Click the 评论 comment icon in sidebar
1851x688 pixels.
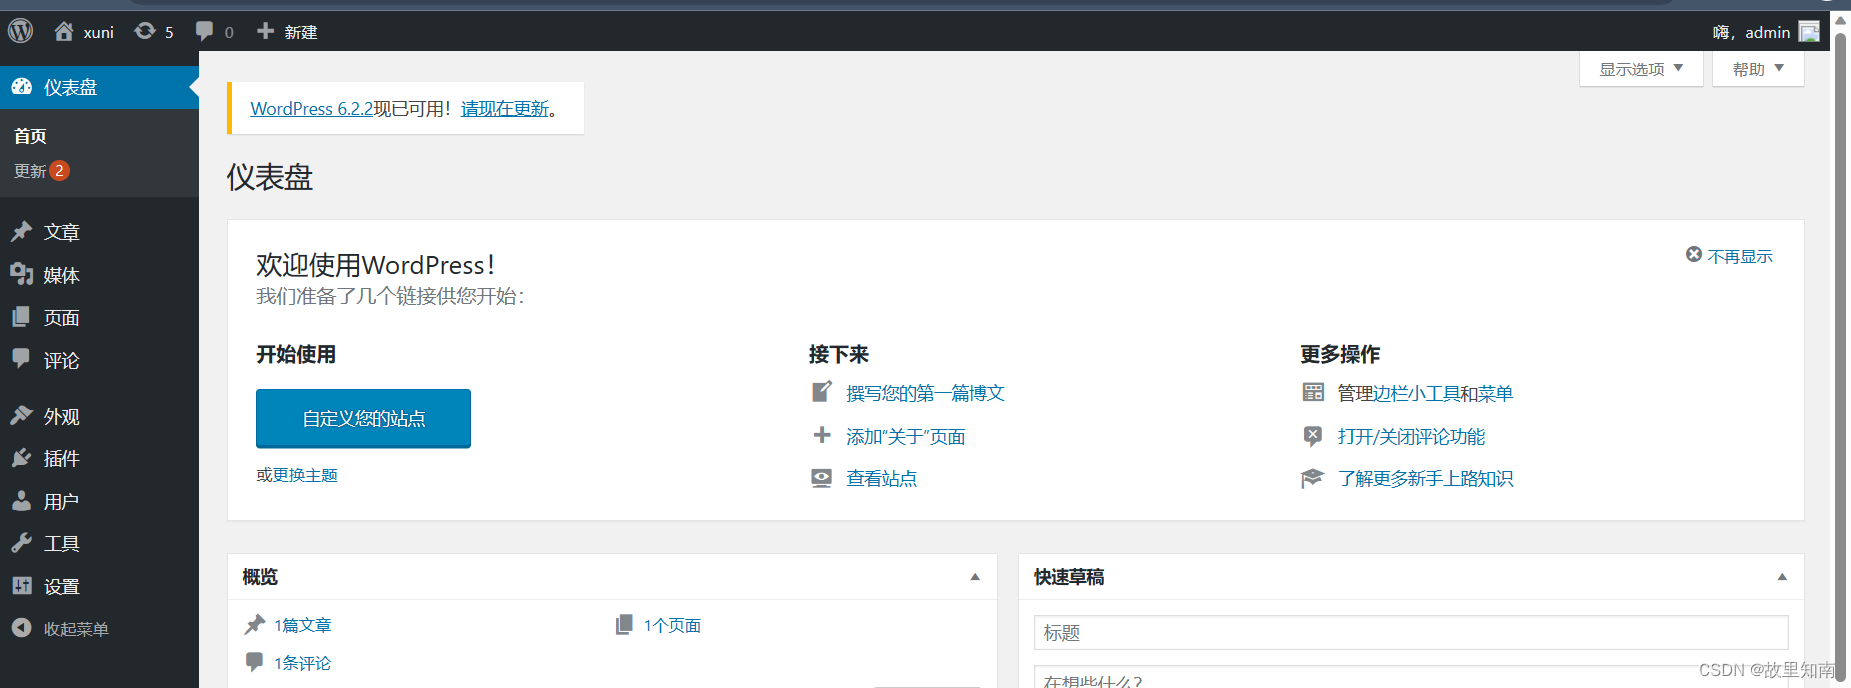22,359
